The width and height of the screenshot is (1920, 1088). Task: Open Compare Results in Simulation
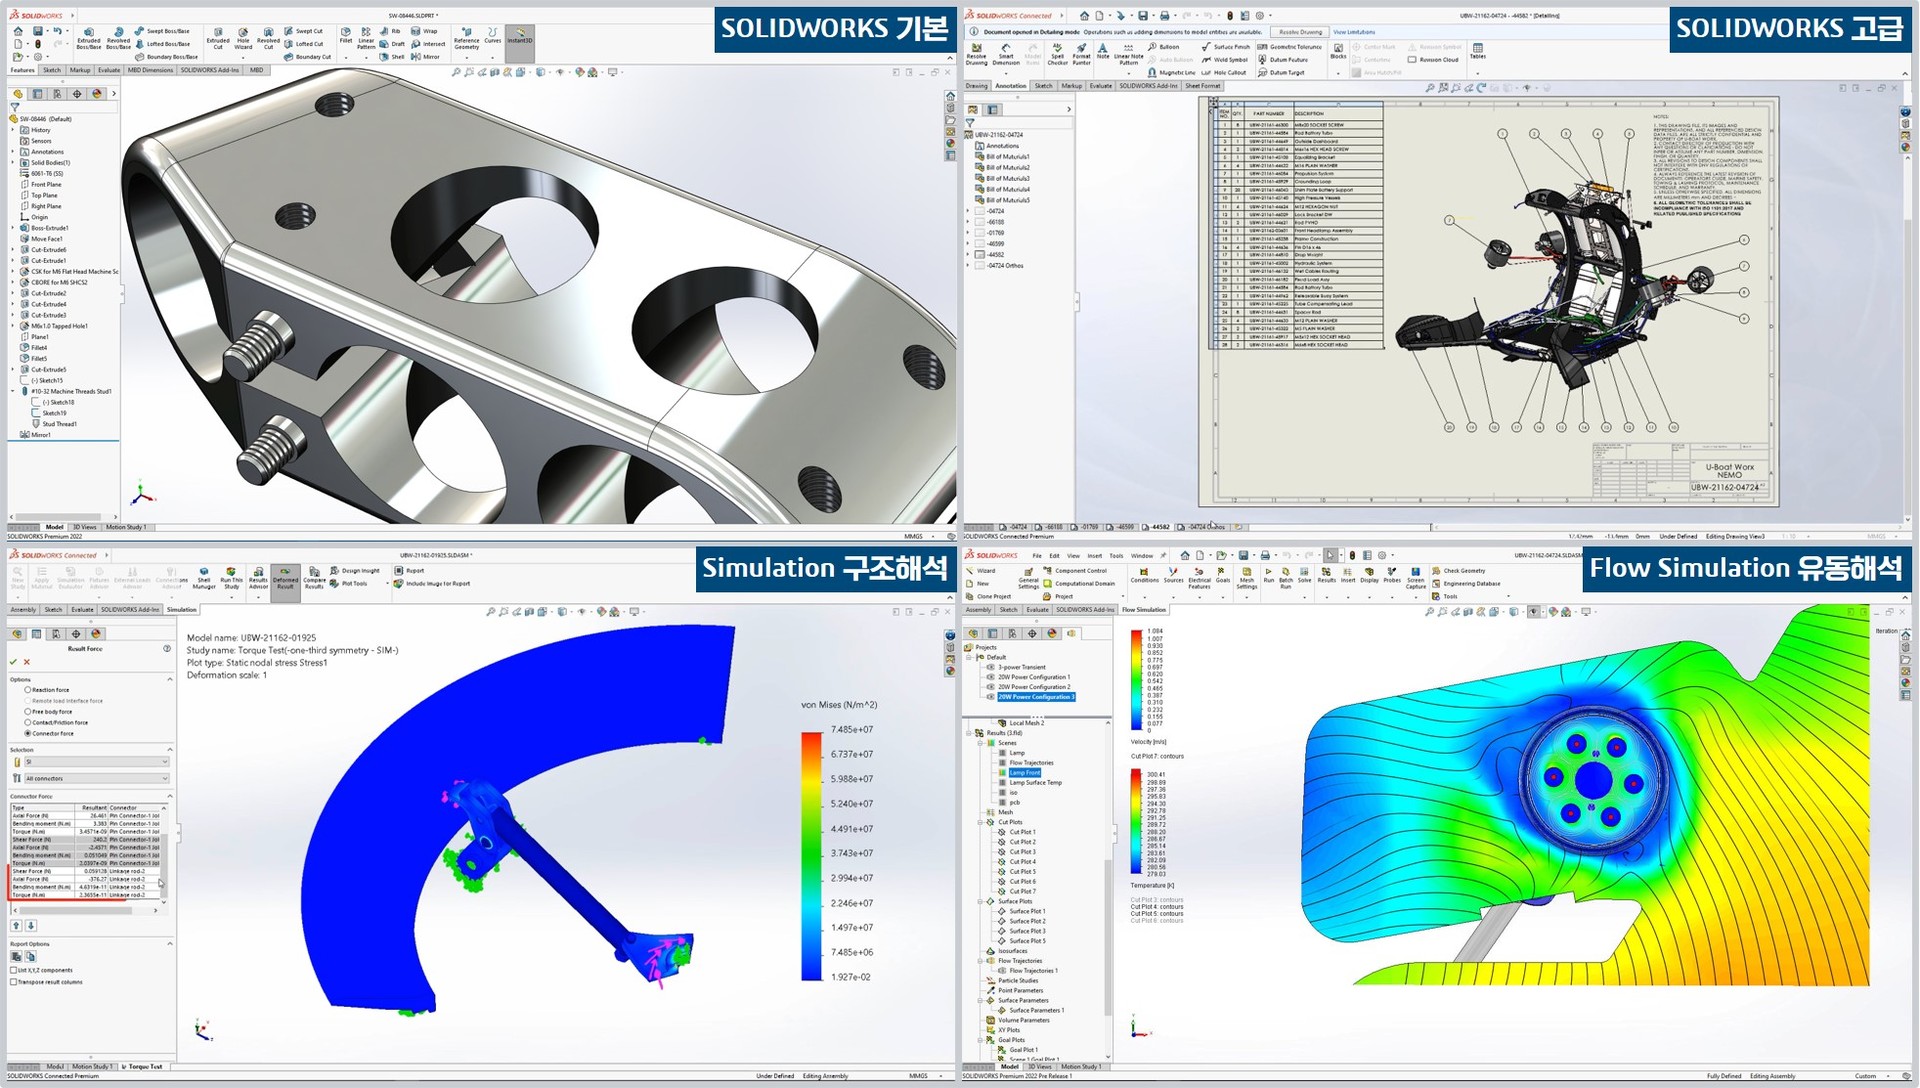tap(314, 579)
